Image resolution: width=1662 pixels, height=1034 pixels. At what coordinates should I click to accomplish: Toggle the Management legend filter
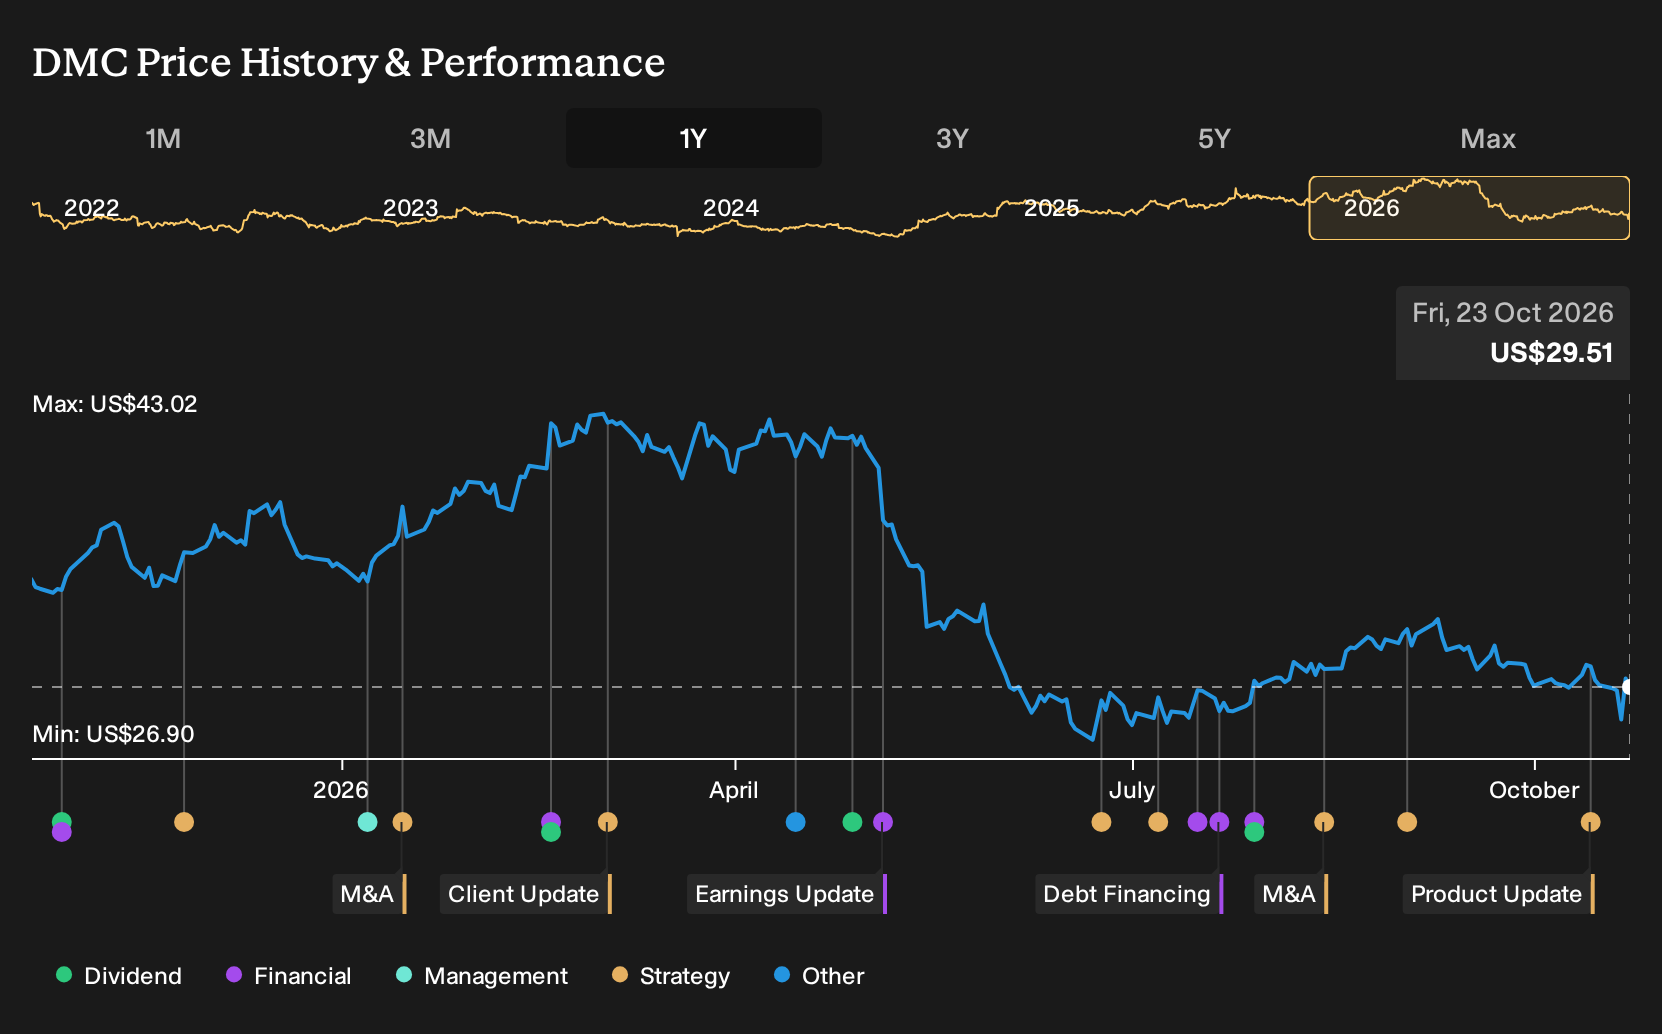pyautogui.click(x=482, y=976)
